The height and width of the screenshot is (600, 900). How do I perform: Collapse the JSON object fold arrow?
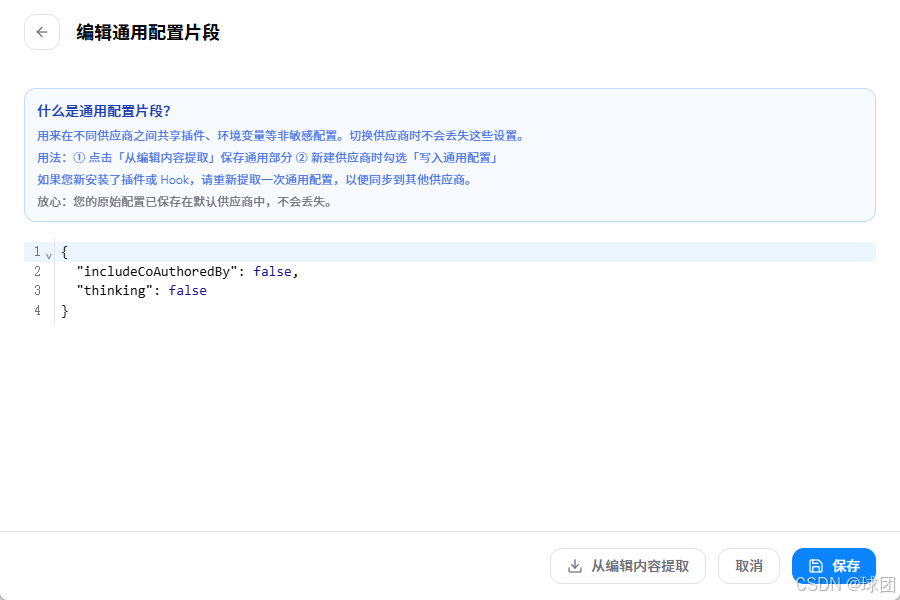(x=49, y=255)
